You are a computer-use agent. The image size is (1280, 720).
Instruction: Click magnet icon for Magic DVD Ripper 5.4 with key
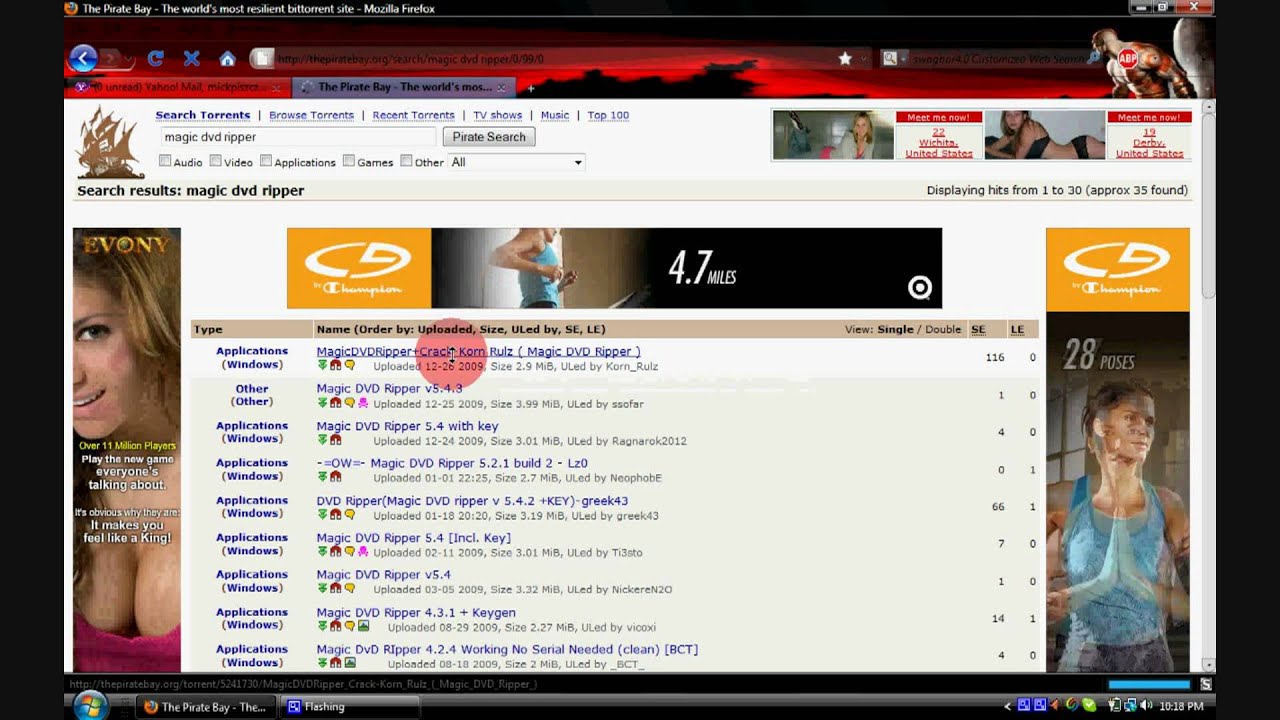(x=335, y=440)
